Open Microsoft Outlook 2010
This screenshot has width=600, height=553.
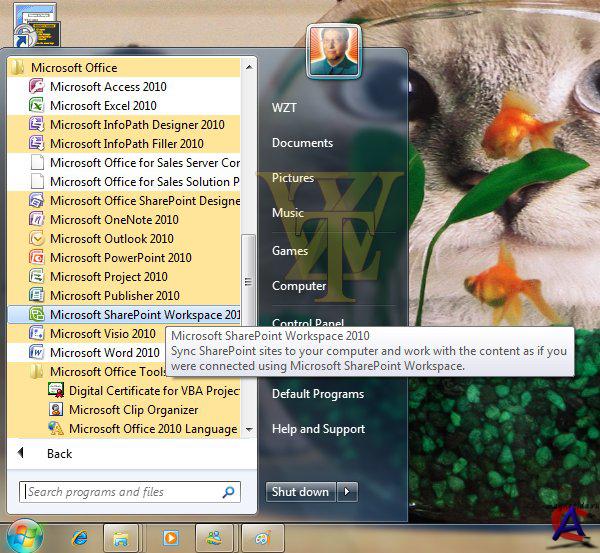point(111,239)
